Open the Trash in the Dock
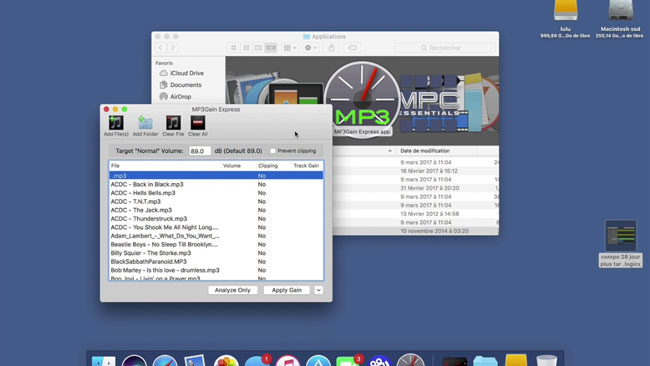Image resolution: width=650 pixels, height=366 pixels. point(546,361)
